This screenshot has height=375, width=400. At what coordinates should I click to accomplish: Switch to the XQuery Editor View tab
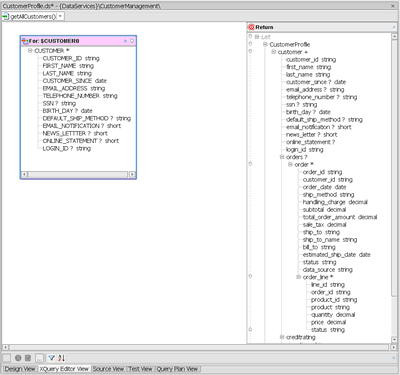coord(64,369)
